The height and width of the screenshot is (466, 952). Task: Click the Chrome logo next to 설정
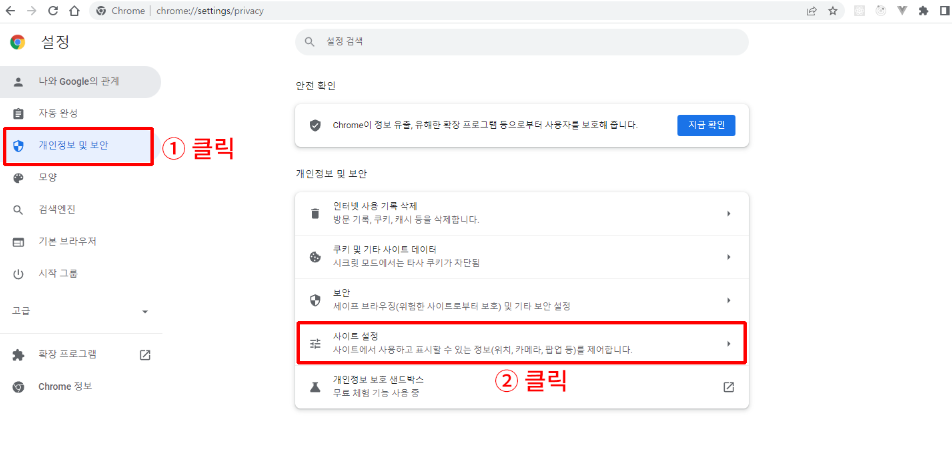18,42
